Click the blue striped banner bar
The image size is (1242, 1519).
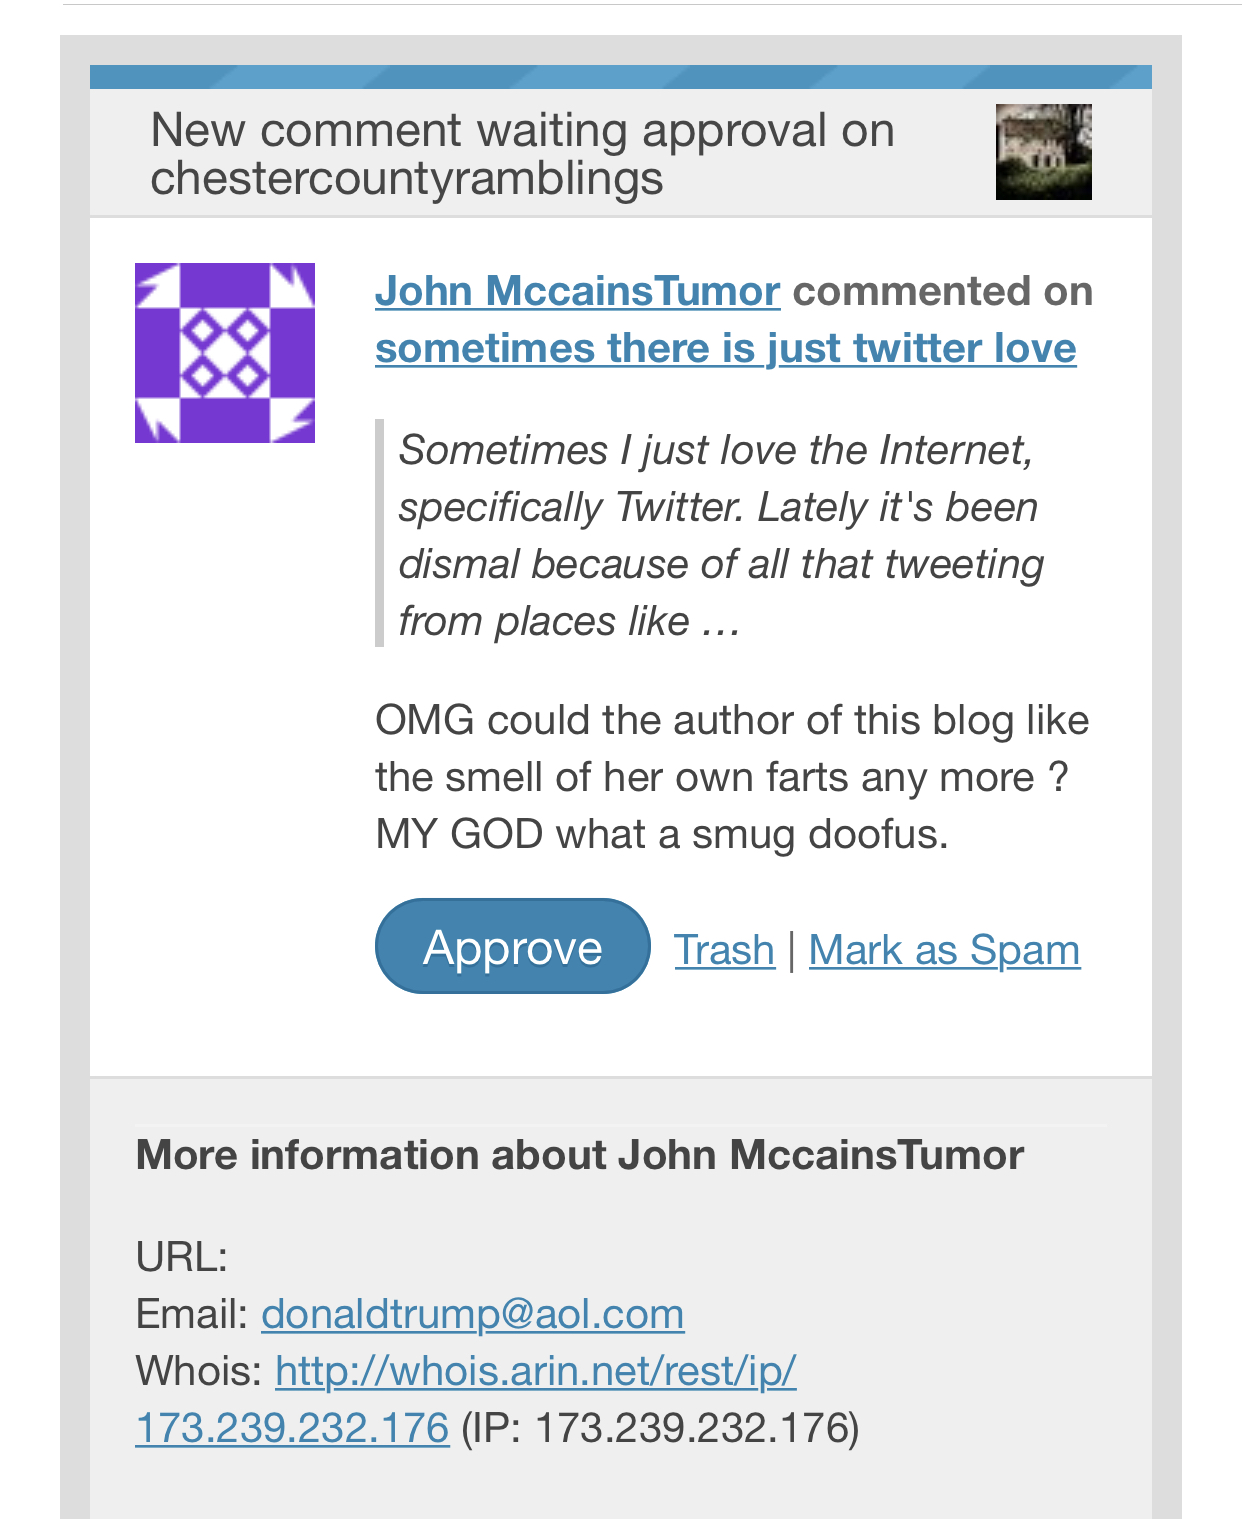coord(620,77)
